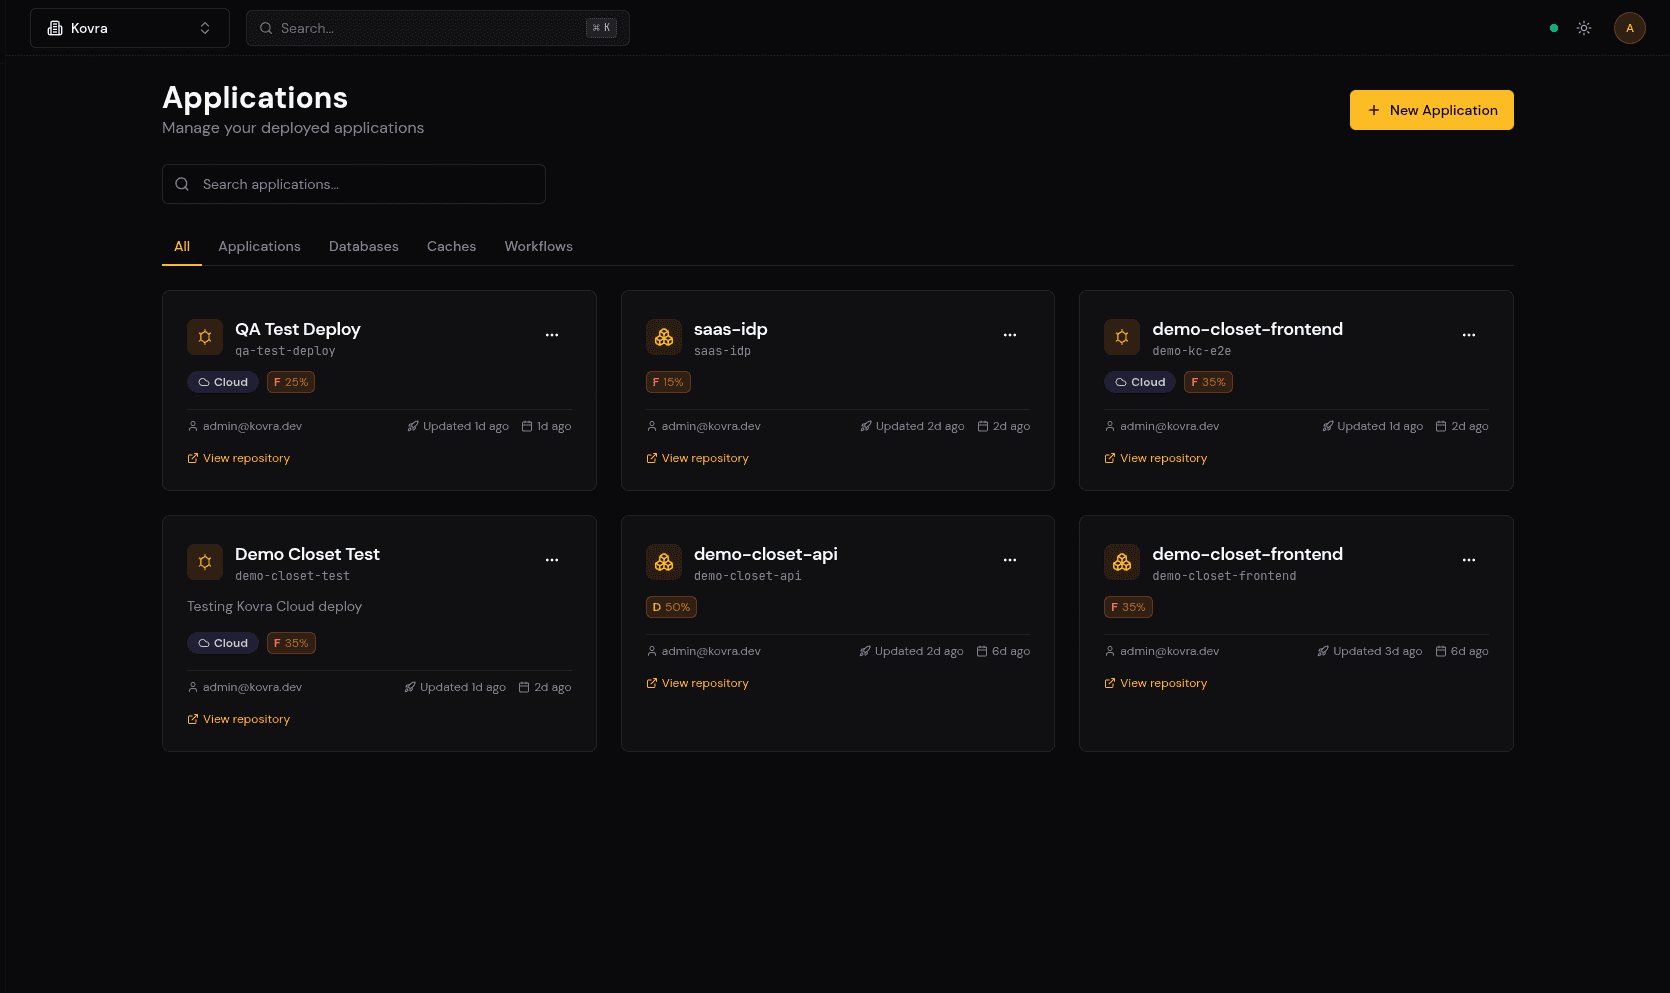Click the F 15% score badge on saas-idp

coord(668,382)
